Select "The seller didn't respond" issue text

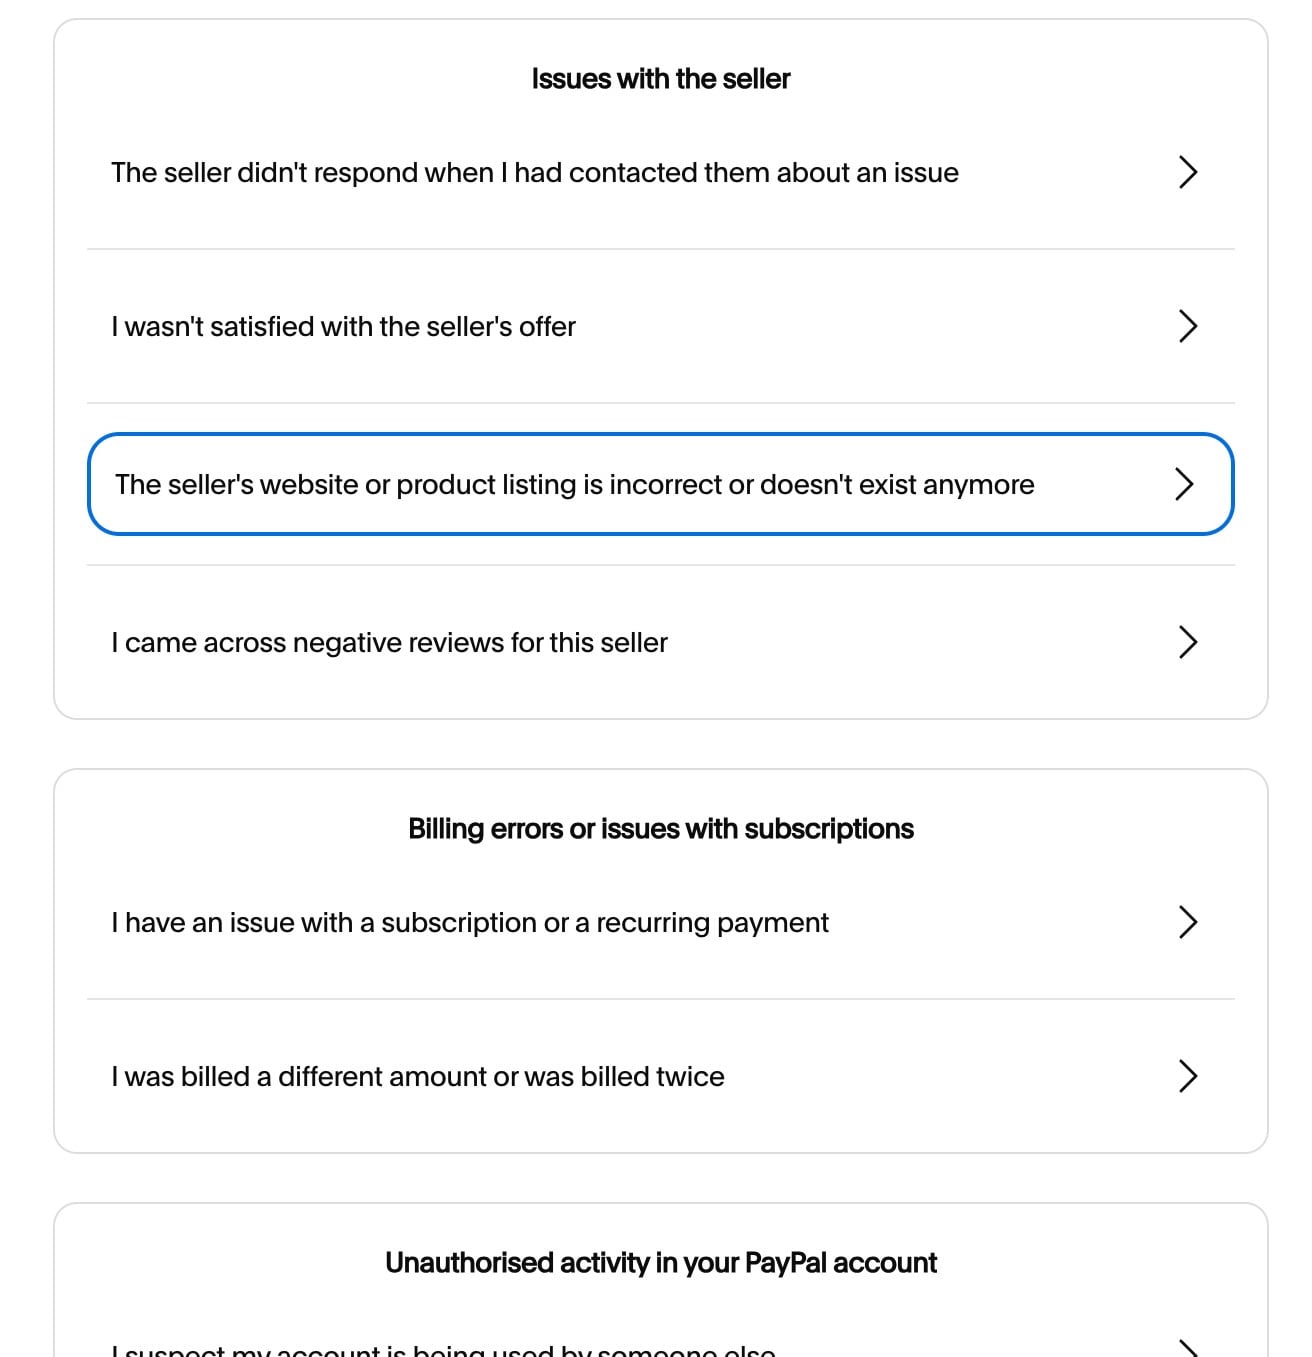coord(534,173)
